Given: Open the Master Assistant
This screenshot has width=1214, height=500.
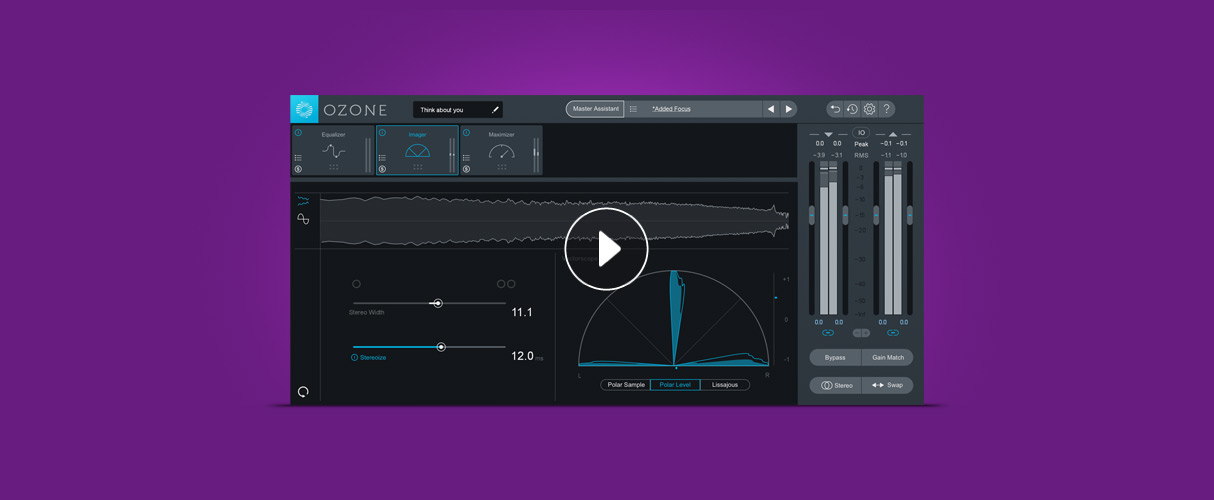Looking at the screenshot, I should tap(594, 109).
